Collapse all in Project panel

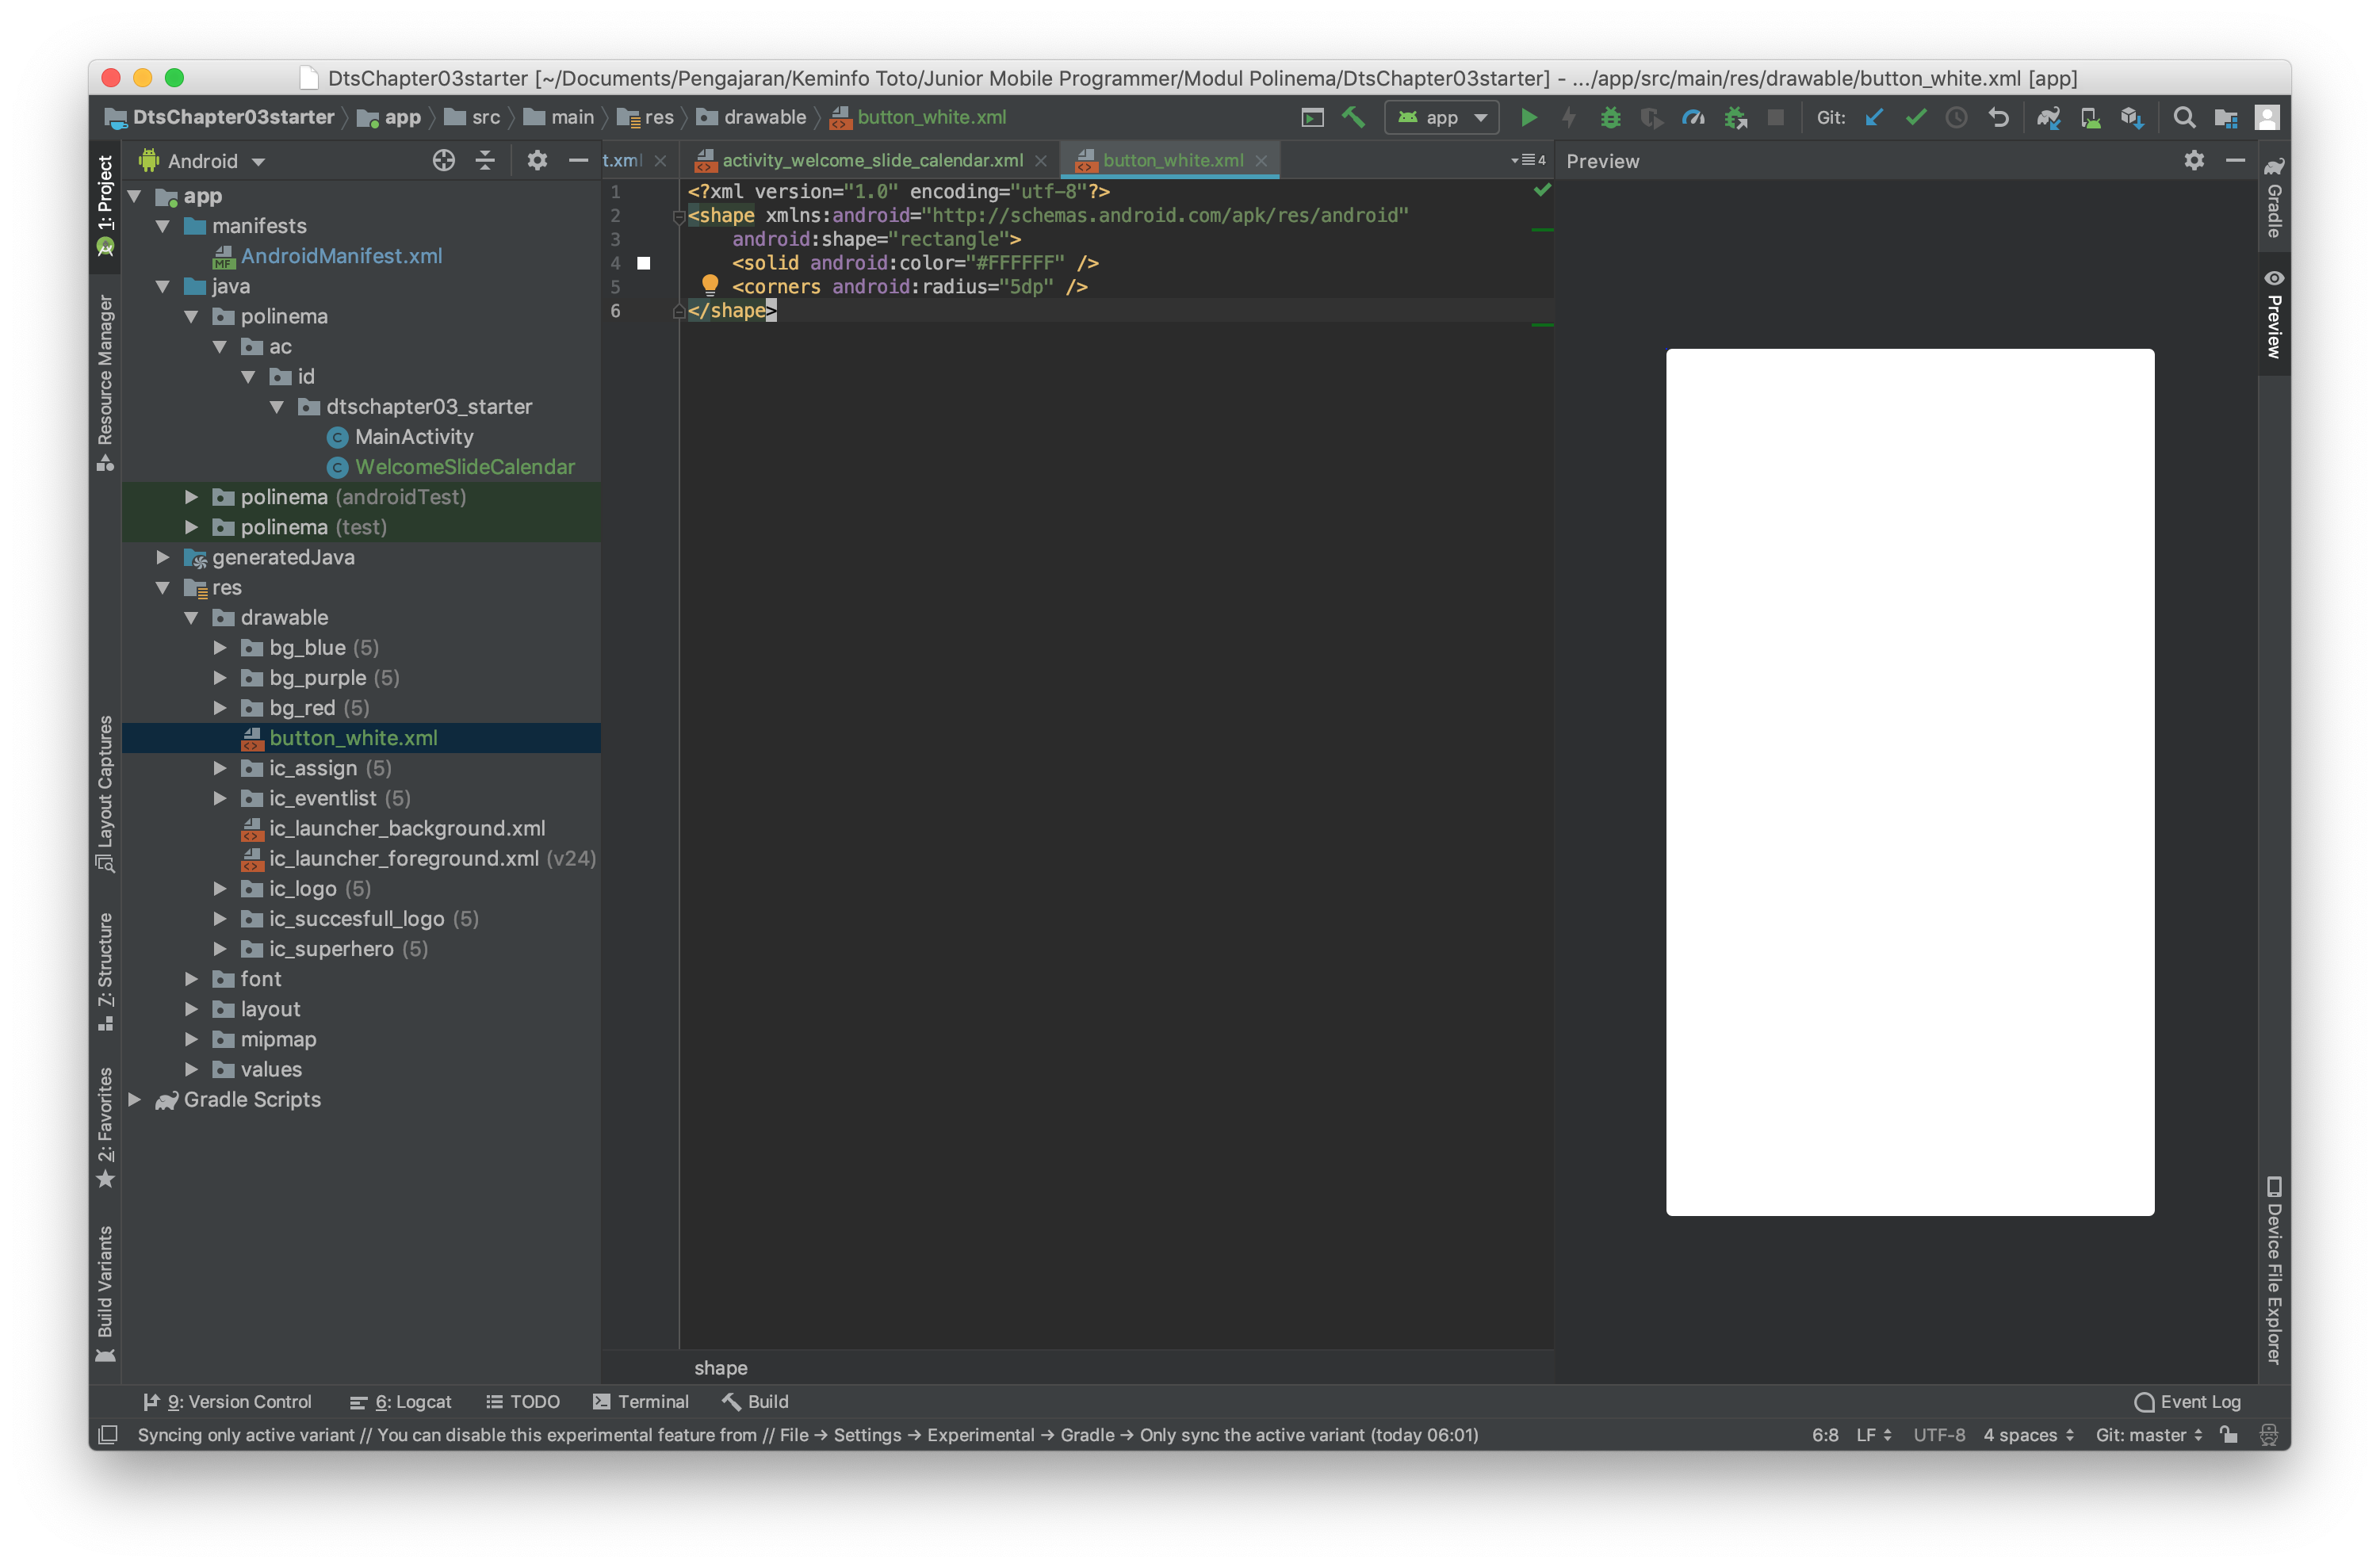point(486,161)
